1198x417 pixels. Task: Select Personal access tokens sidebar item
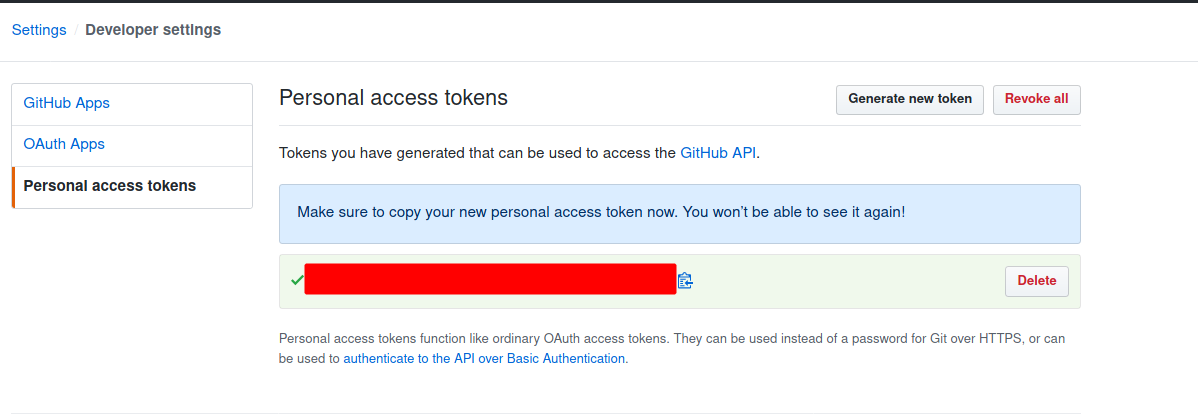[110, 186]
